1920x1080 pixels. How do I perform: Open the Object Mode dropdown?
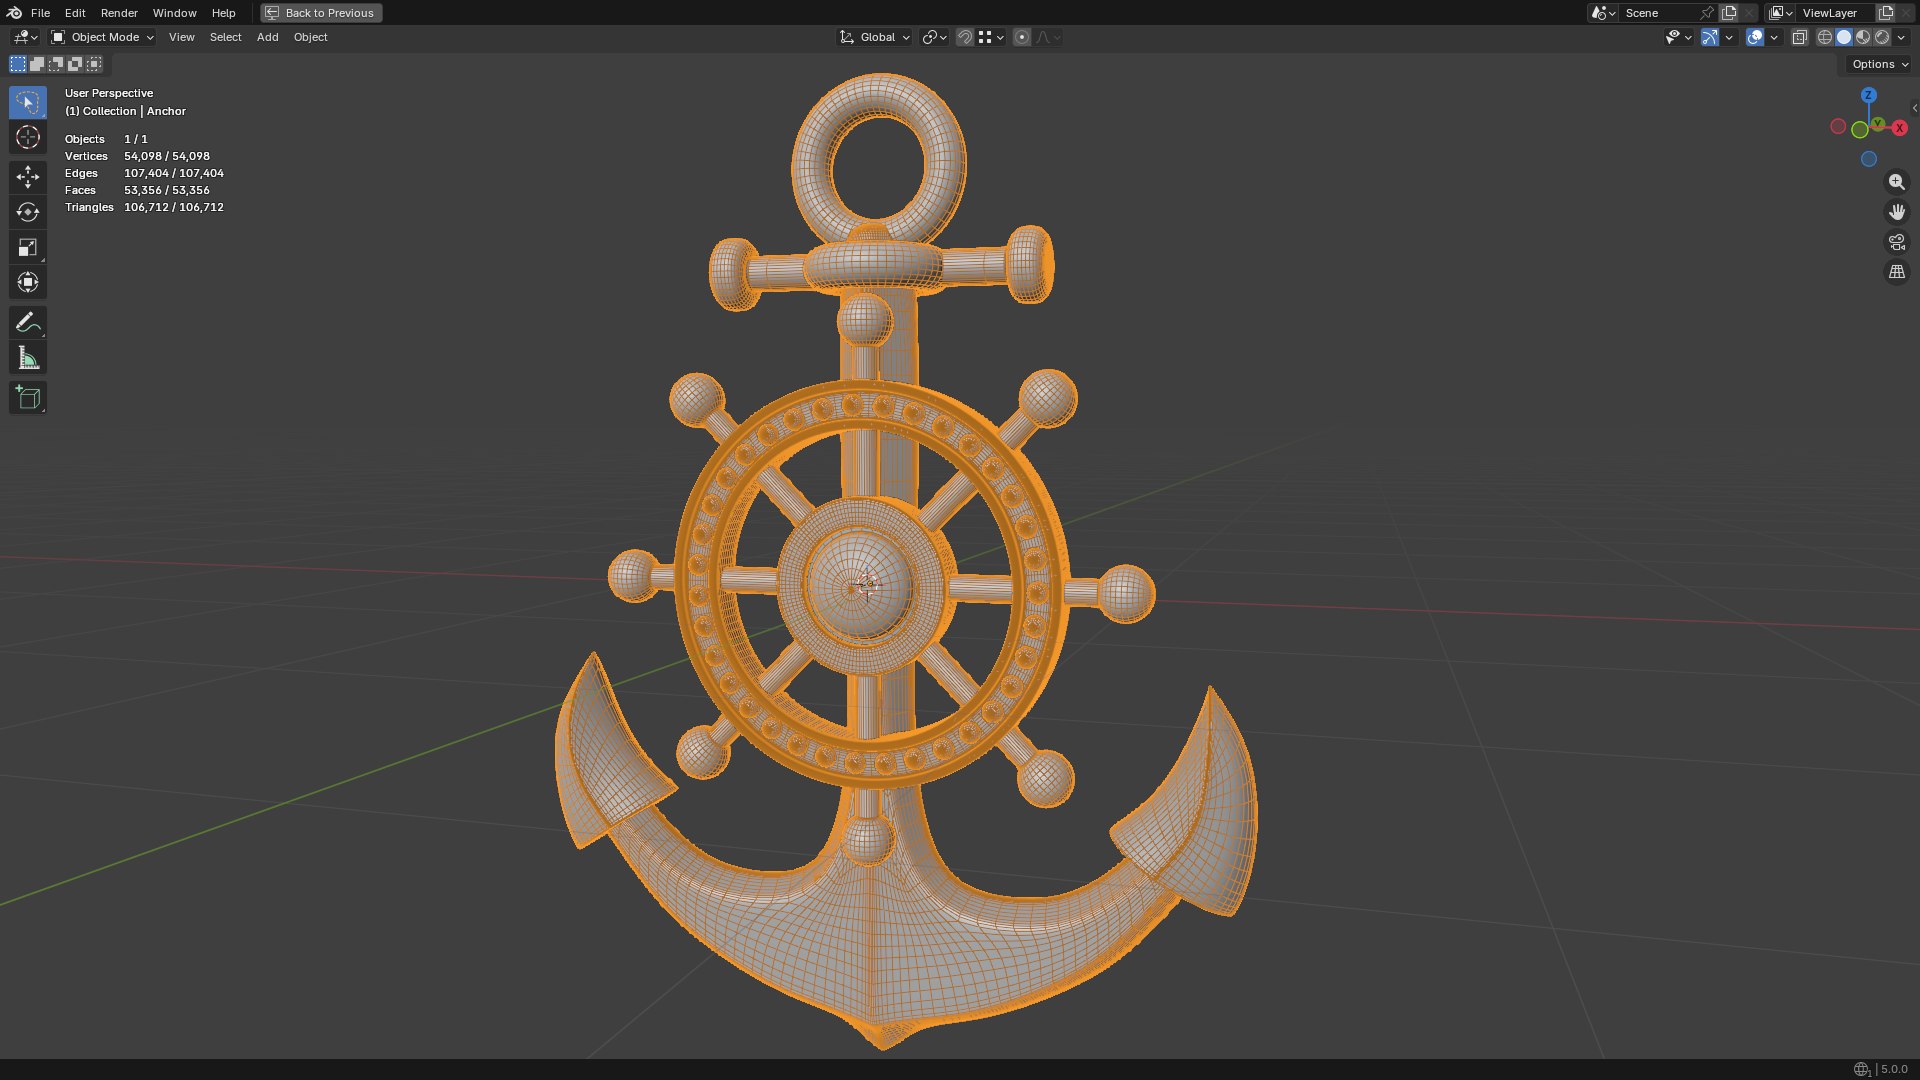[103, 37]
